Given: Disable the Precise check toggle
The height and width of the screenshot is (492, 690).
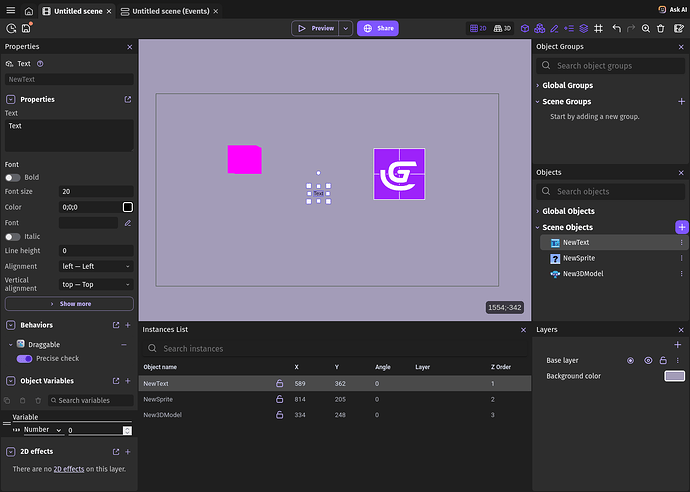Looking at the screenshot, I should pyautogui.click(x=25, y=358).
